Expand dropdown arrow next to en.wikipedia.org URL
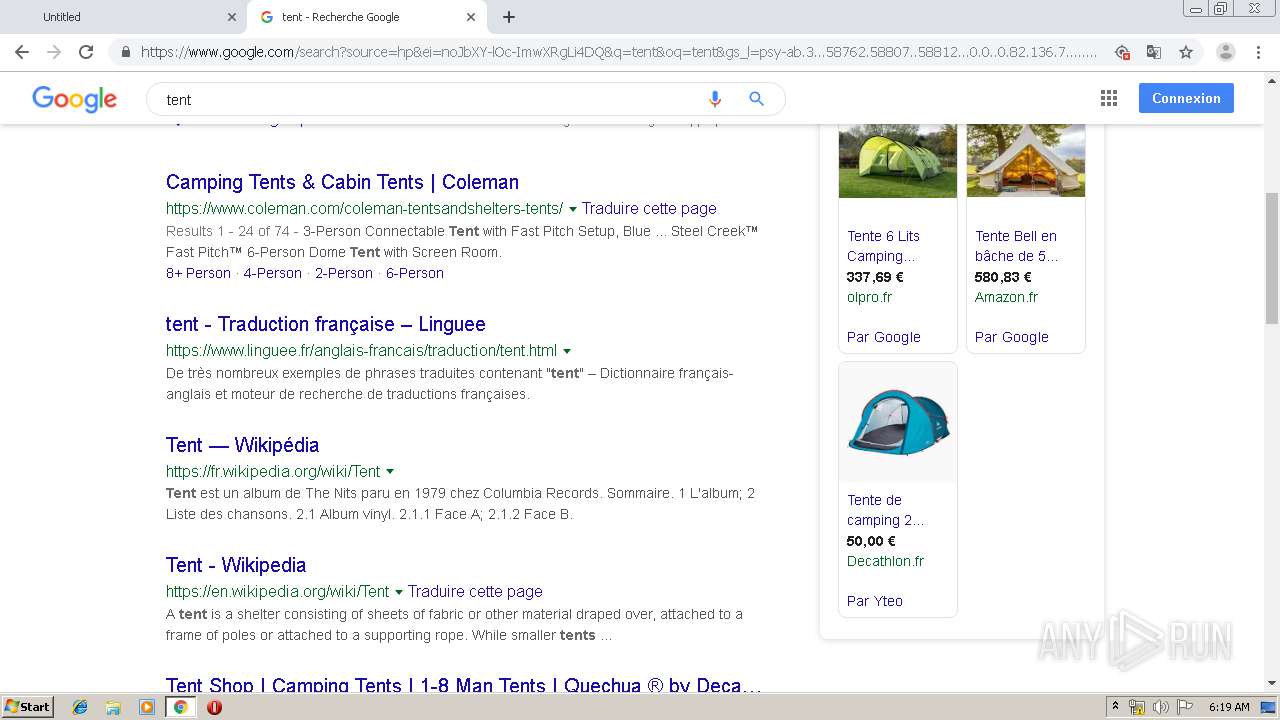This screenshot has height=720, width=1280. pyautogui.click(x=399, y=592)
